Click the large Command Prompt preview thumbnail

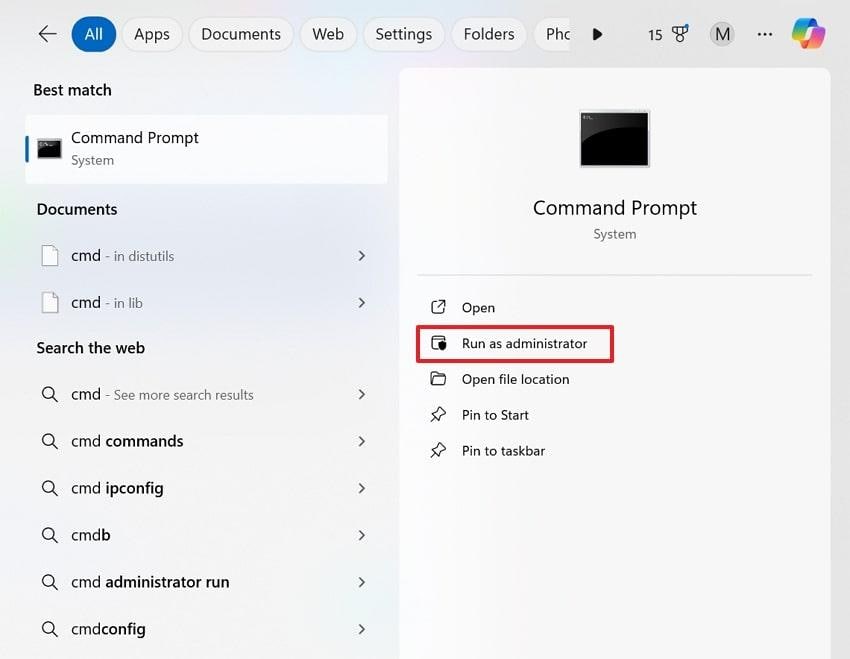click(614, 139)
